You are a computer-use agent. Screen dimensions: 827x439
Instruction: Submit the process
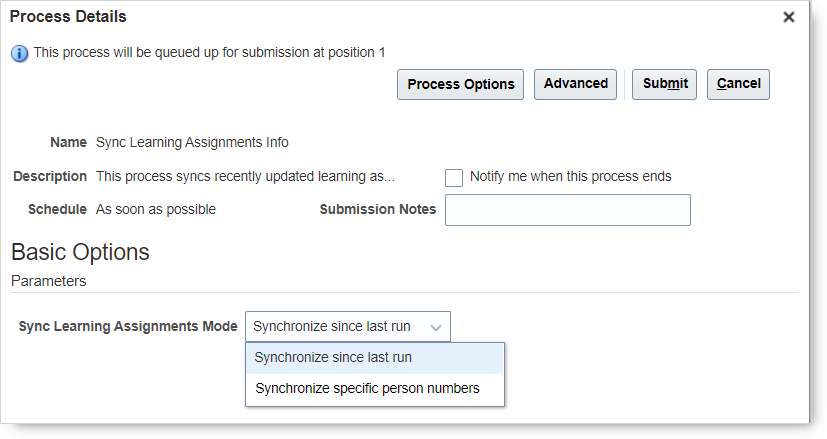(x=664, y=84)
